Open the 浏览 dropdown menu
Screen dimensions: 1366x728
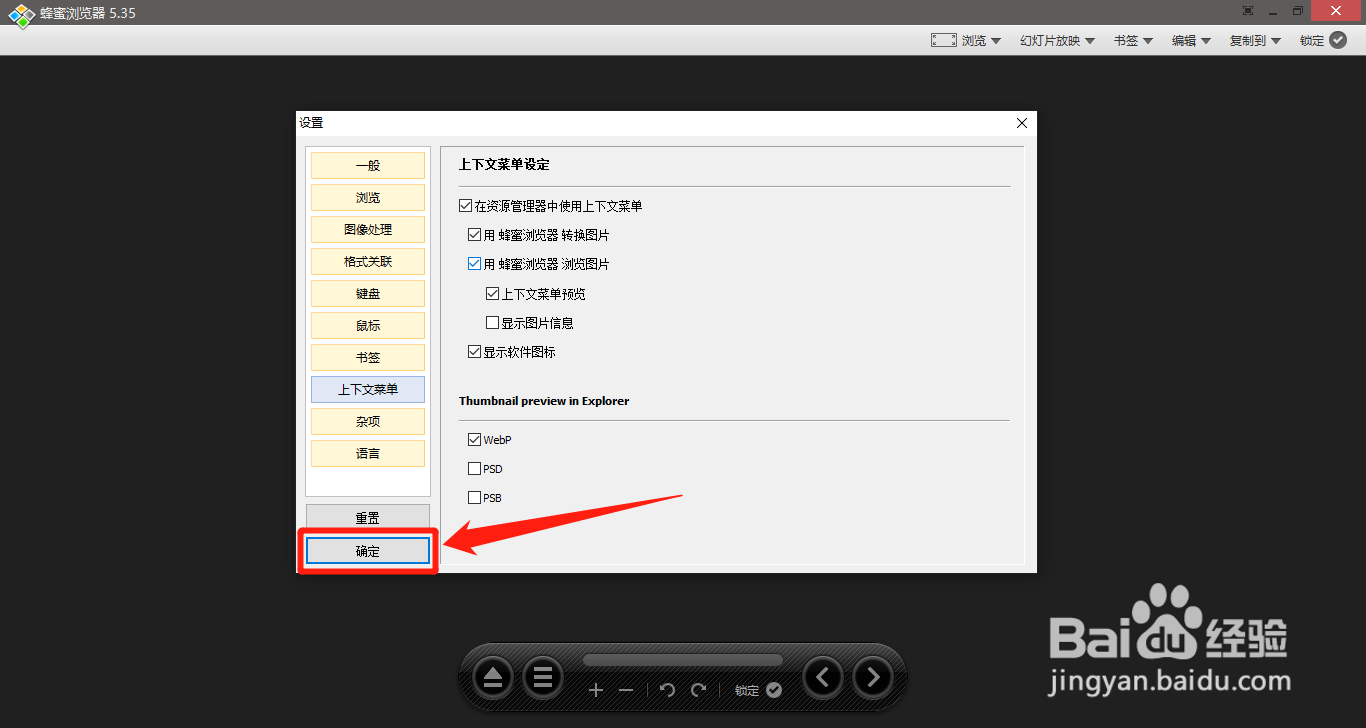[x=981, y=41]
